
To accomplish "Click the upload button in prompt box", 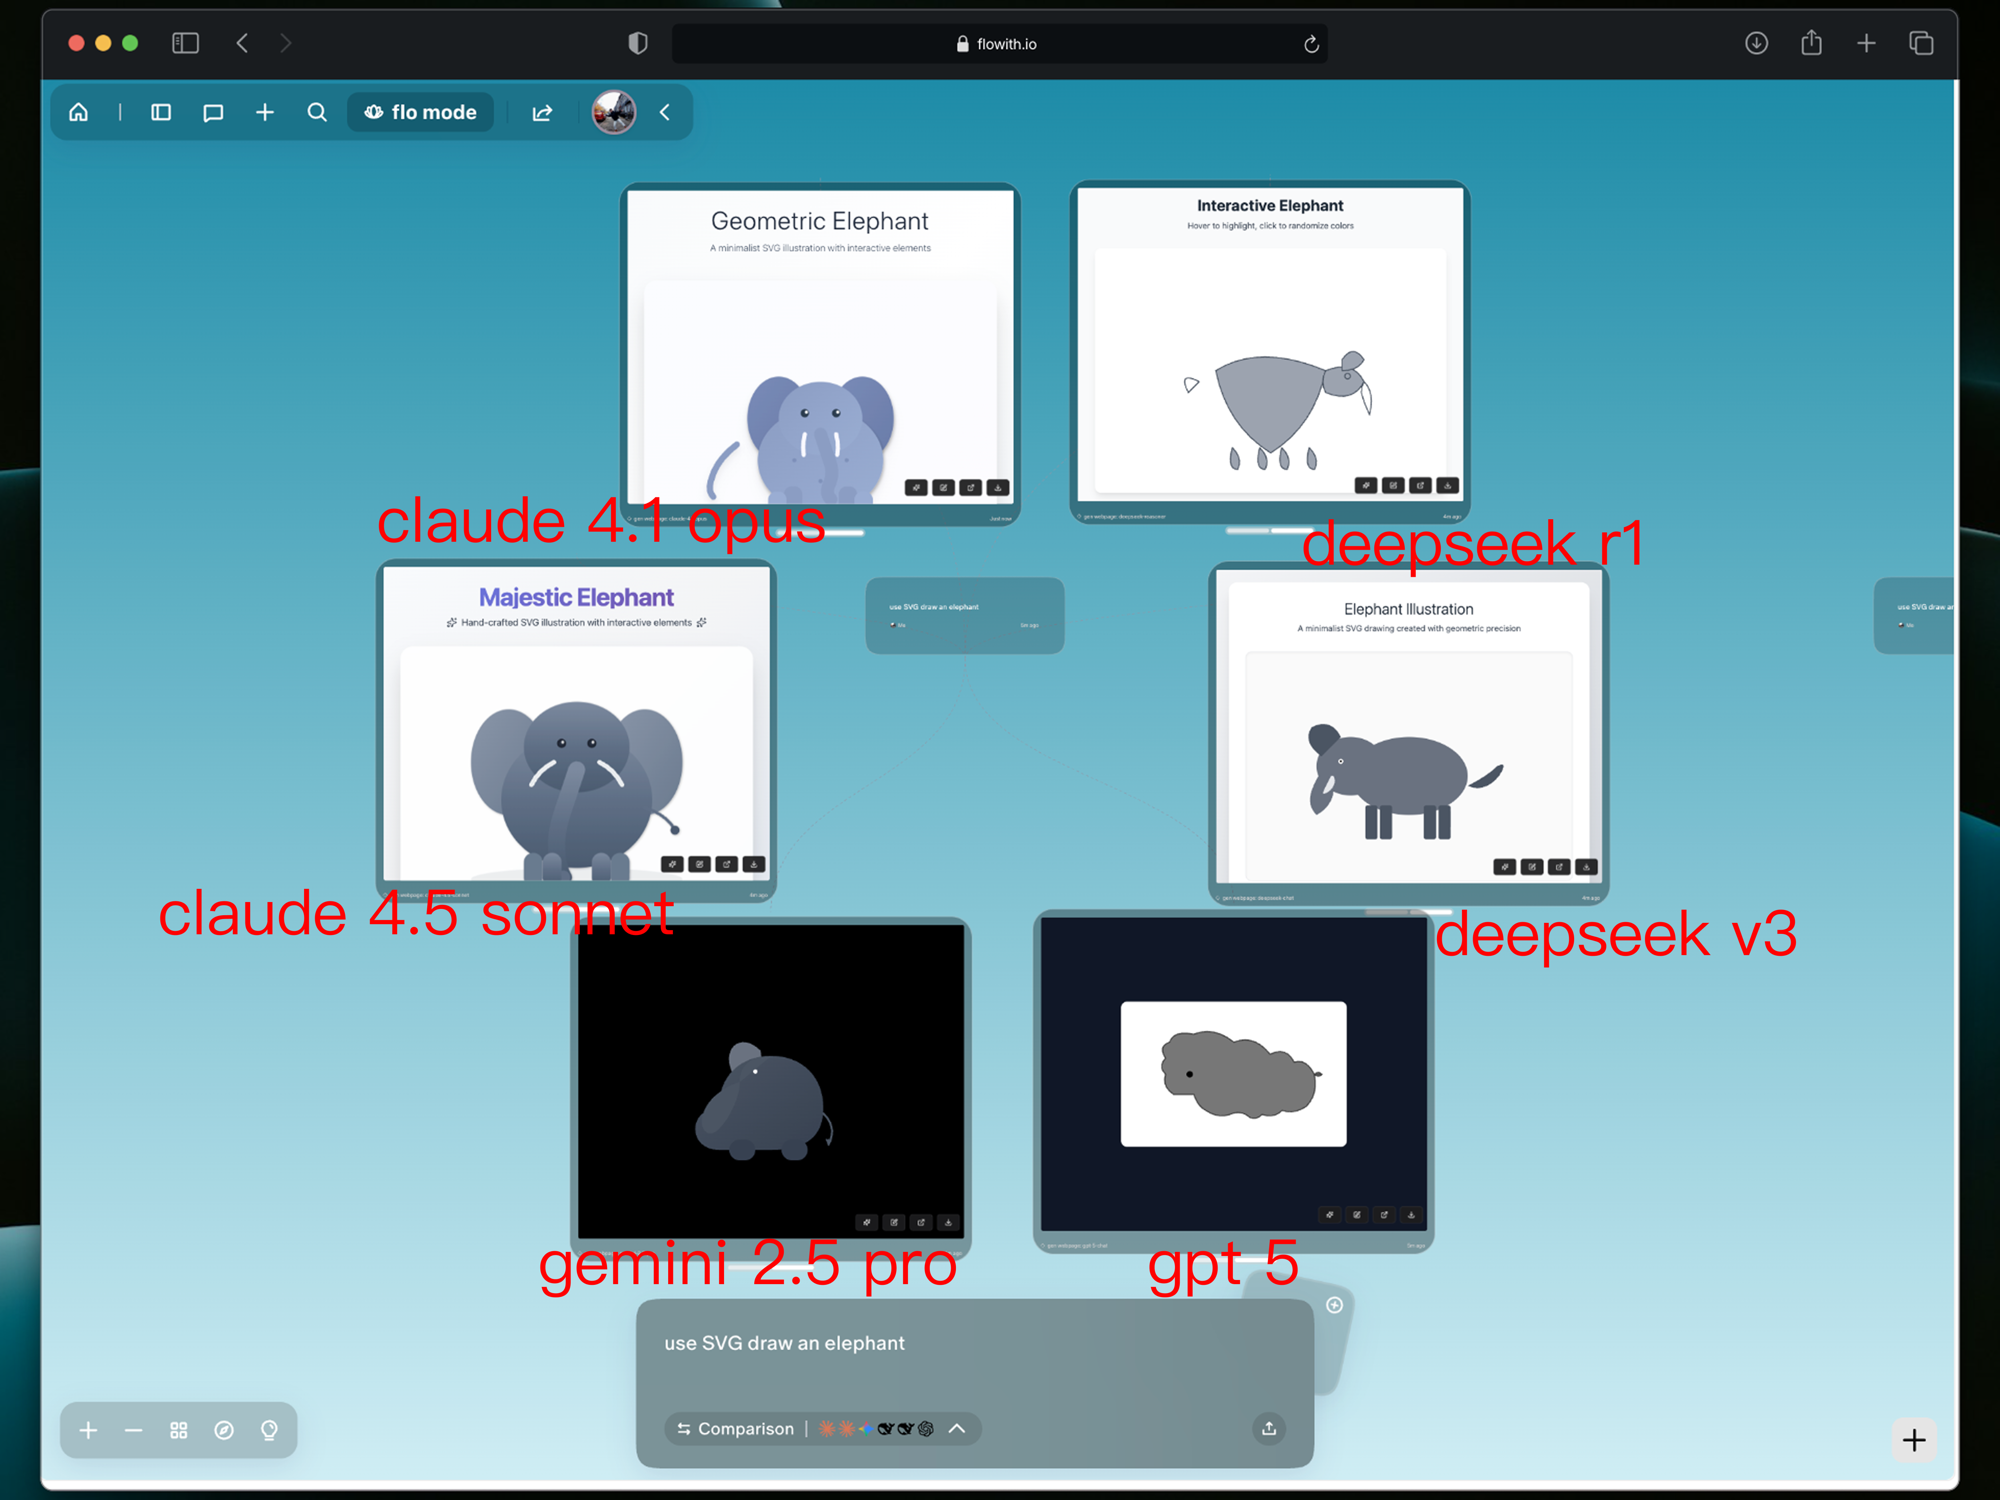I will (x=1269, y=1428).
